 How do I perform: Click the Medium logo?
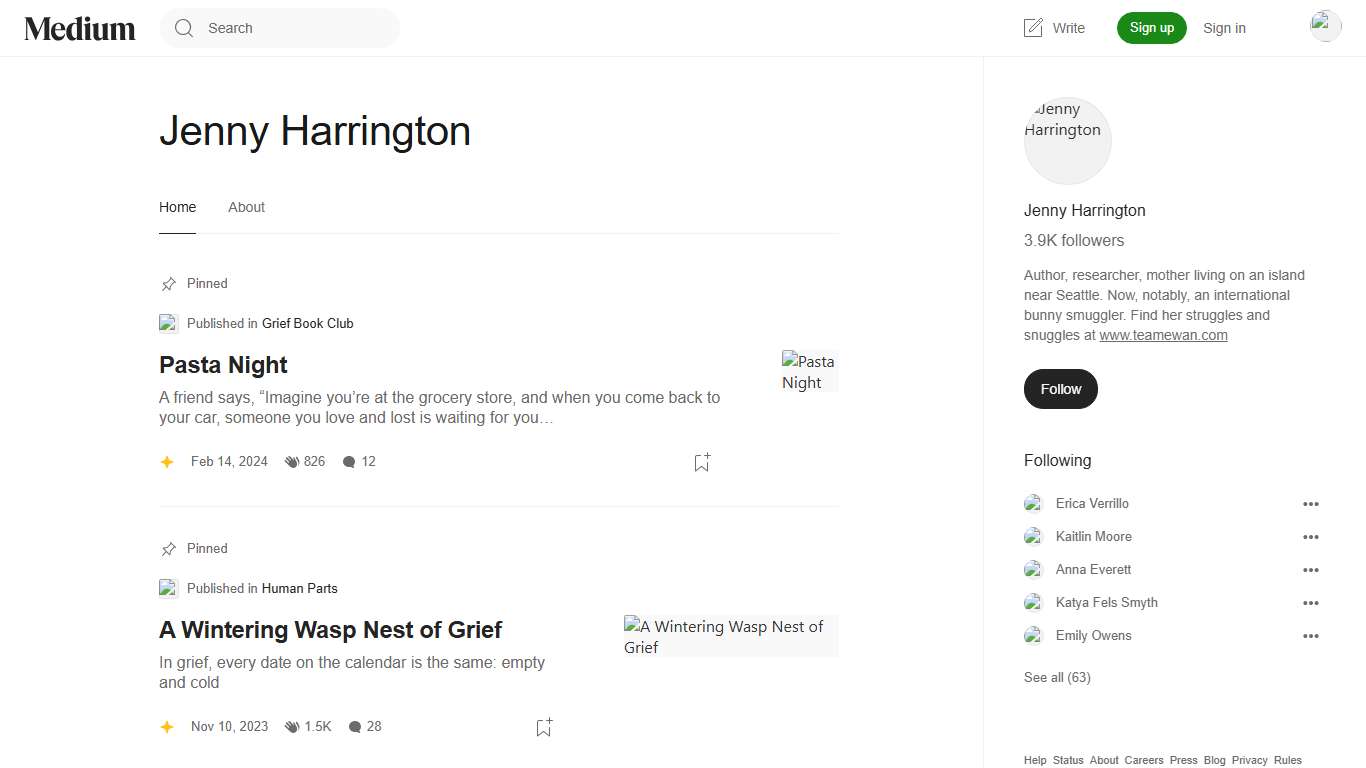point(79,28)
